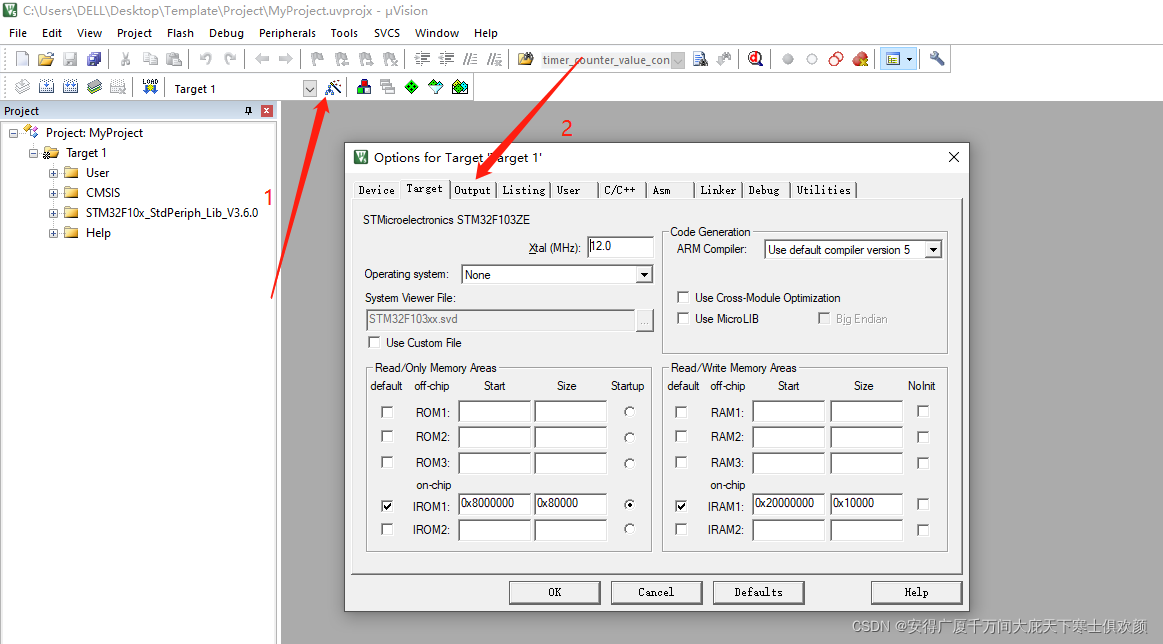Image resolution: width=1163 pixels, height=644 pixels.
Task: Click the dialog Help button
Action: pos(916,592)
